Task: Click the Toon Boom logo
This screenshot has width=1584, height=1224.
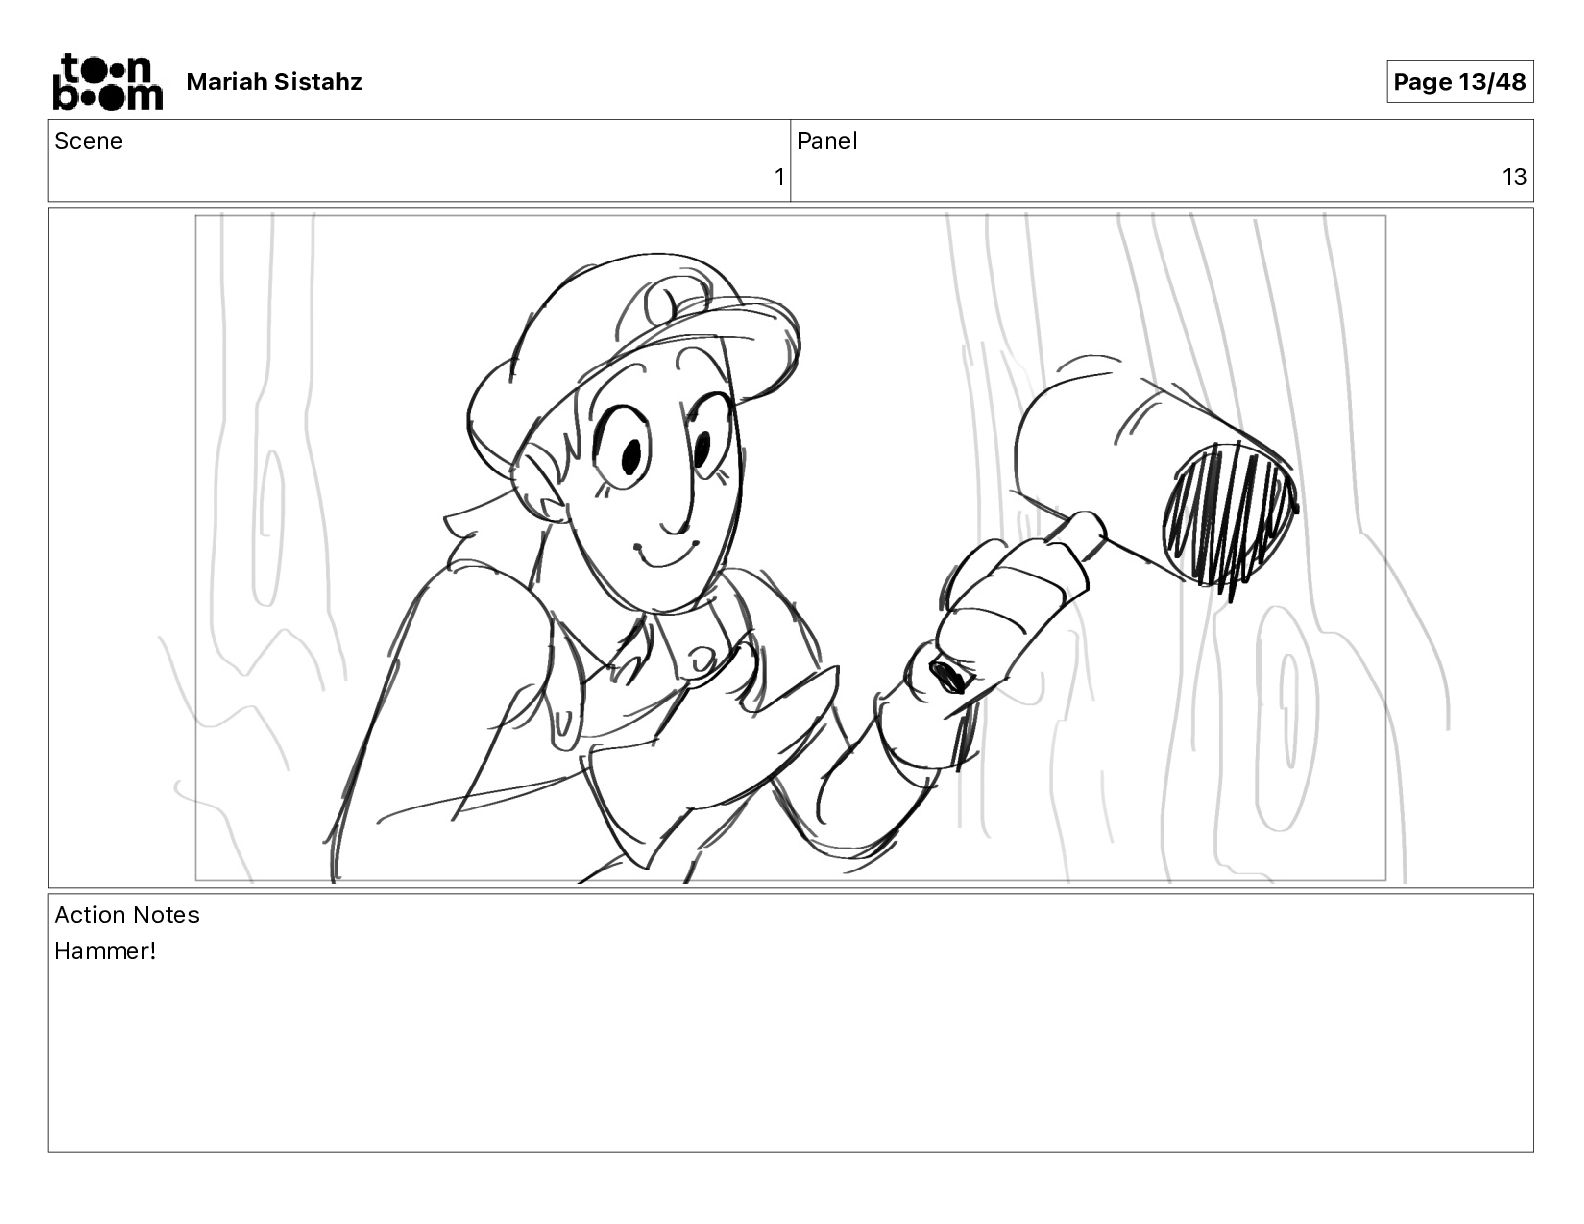Action: point(107,81)
